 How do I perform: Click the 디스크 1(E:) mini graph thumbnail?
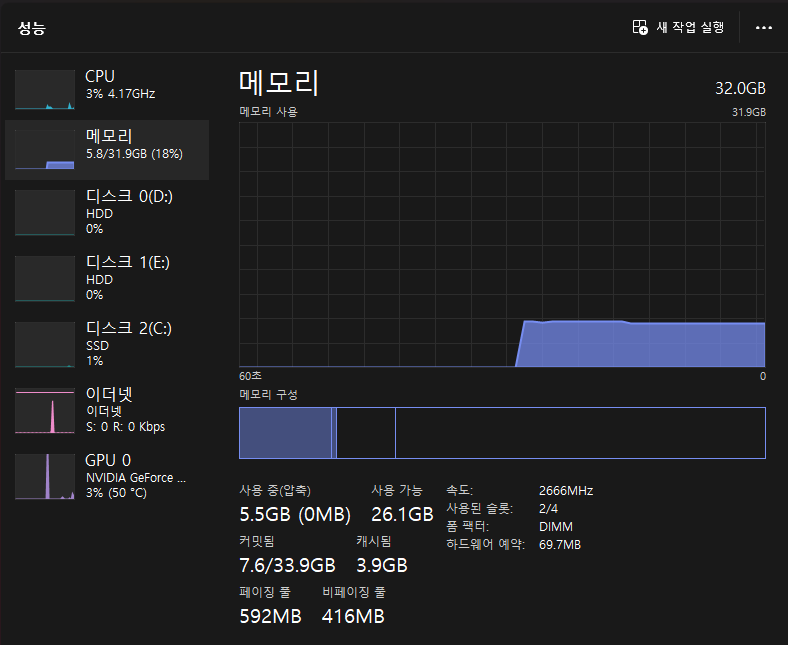click(45, 279)
